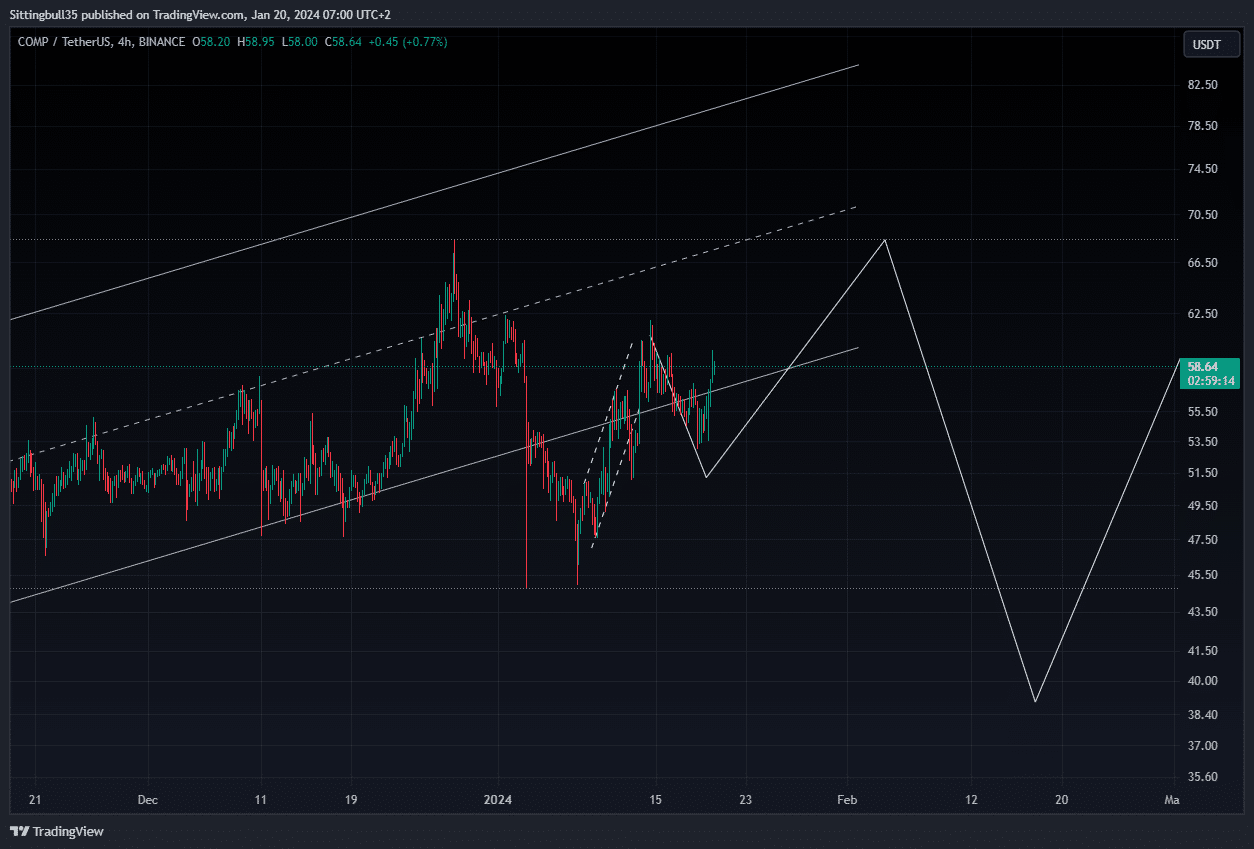The width and height of the screenshot is (1254, 849).
Task: Click the 82.50 price axis label
Action: tap(1202, 86)
